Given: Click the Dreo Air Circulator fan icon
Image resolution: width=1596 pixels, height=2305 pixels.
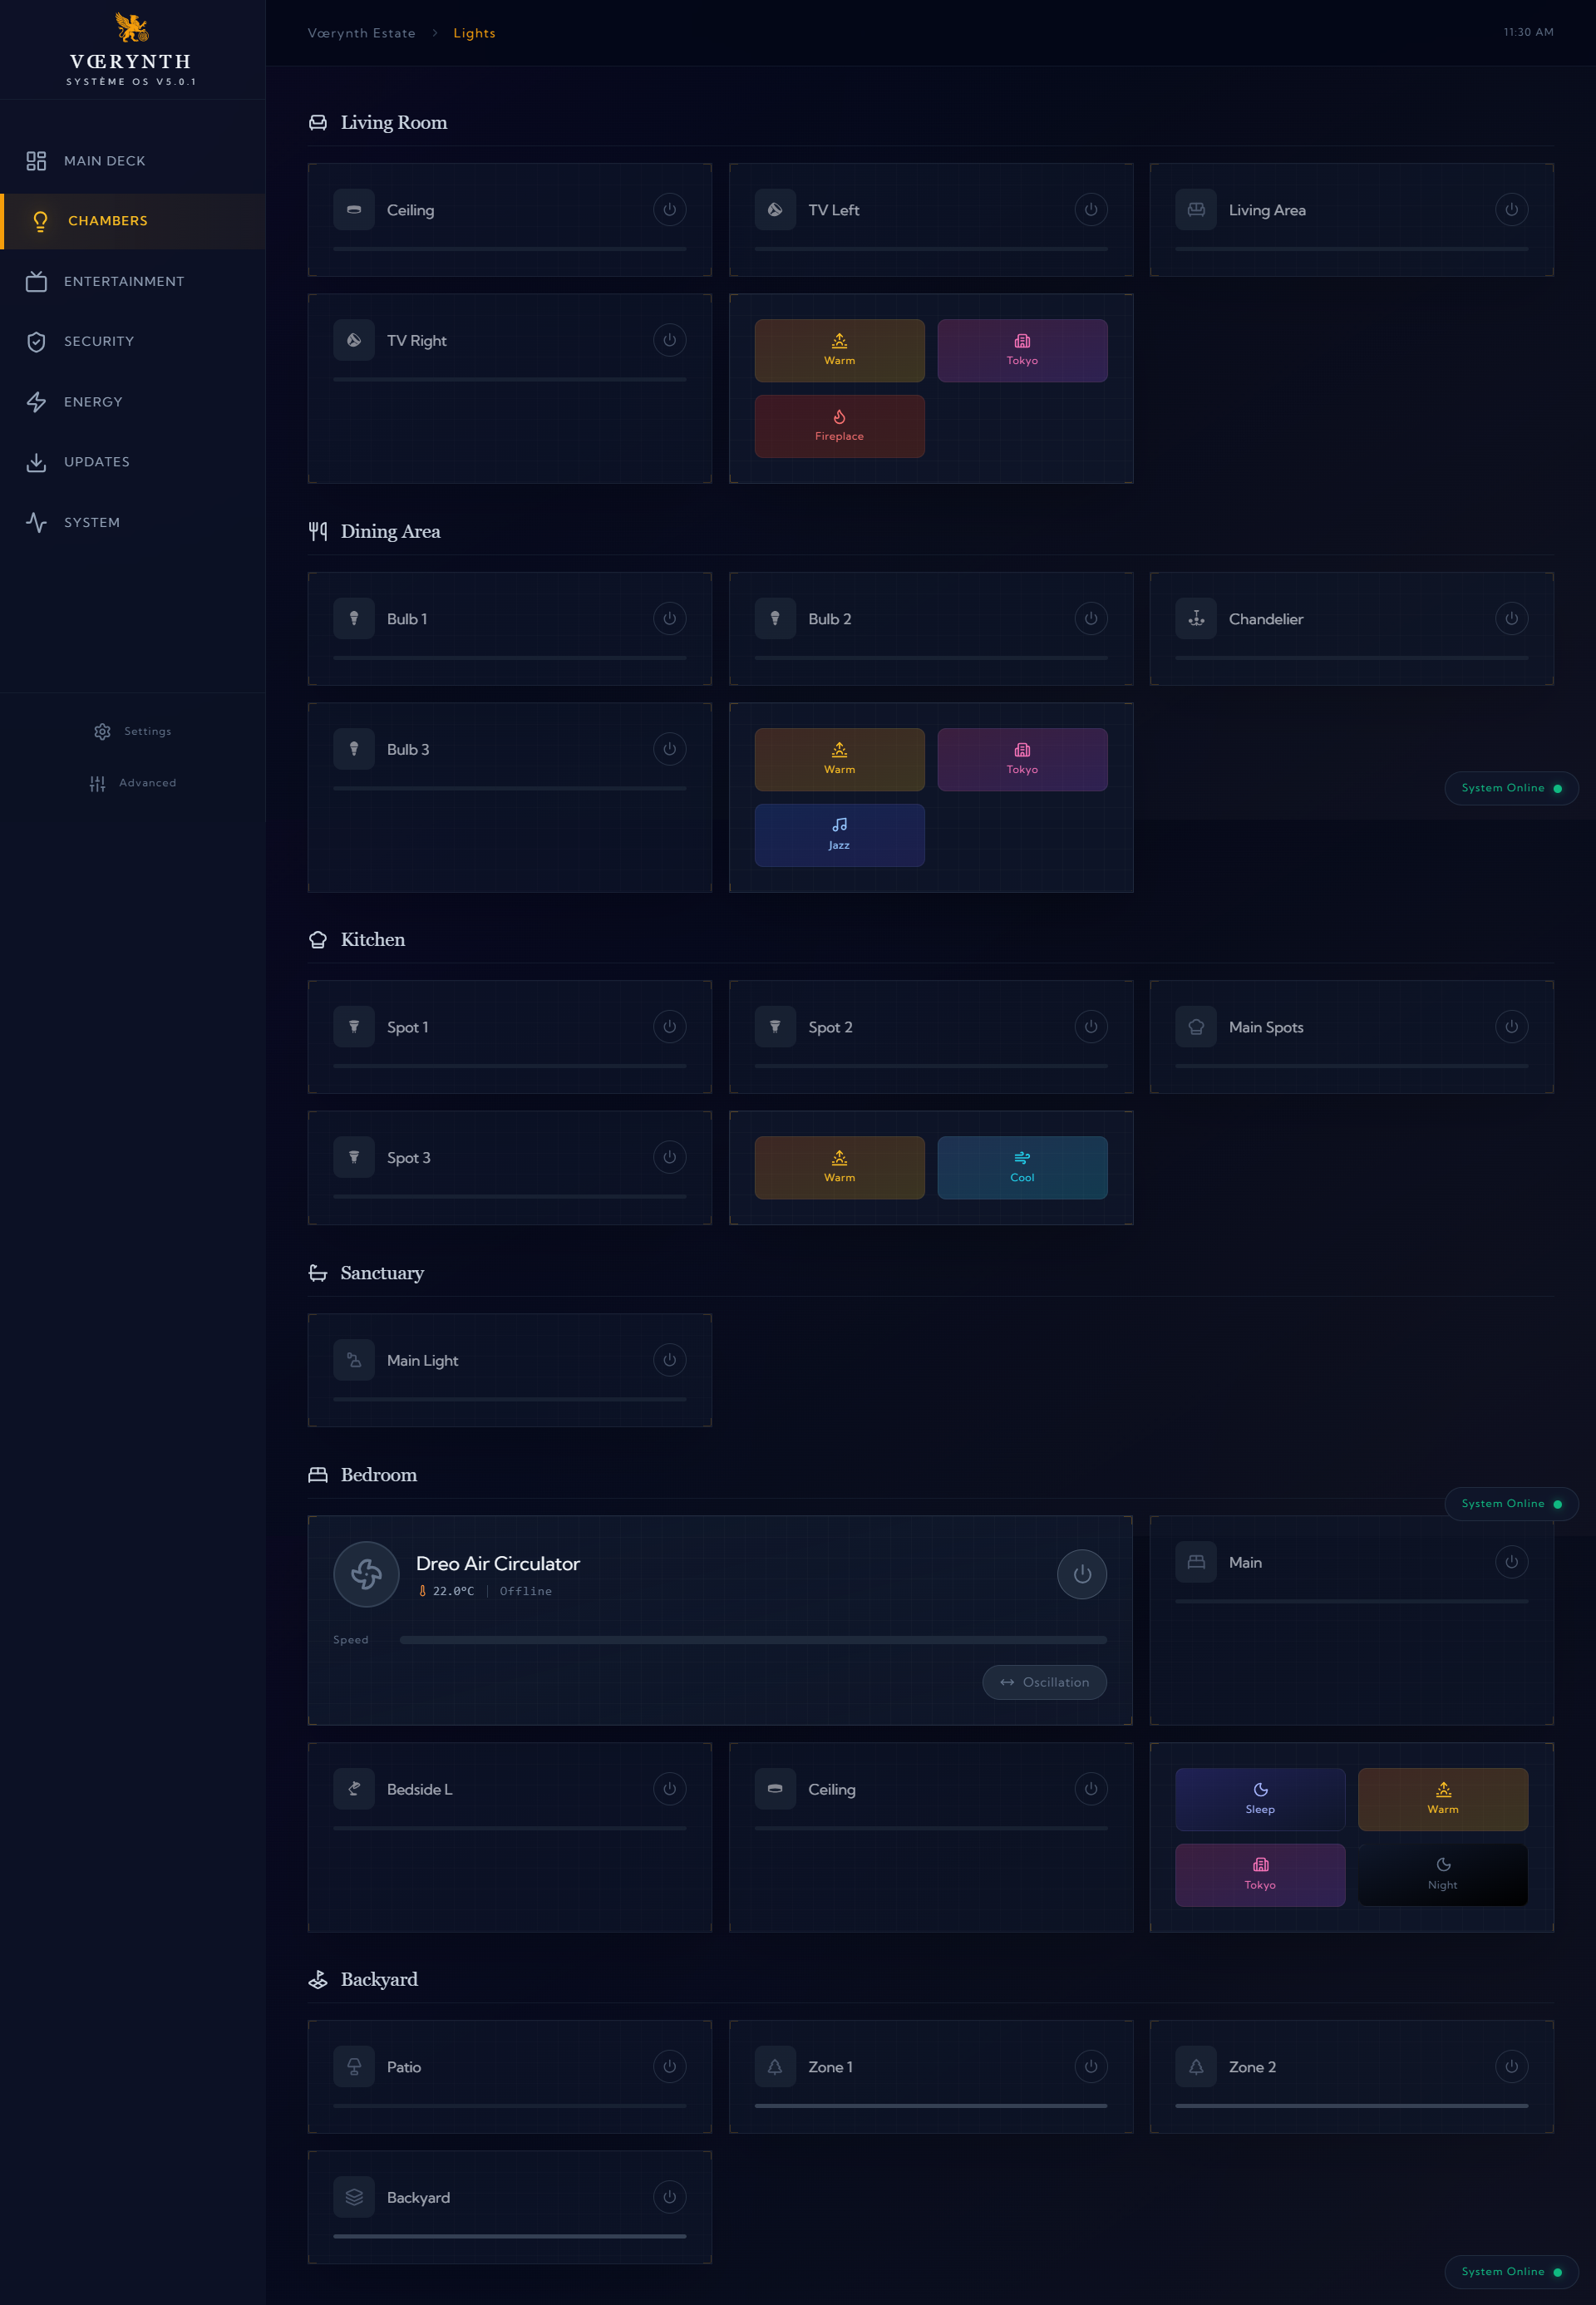Looking at the screenshot, I should [366, 1574].
